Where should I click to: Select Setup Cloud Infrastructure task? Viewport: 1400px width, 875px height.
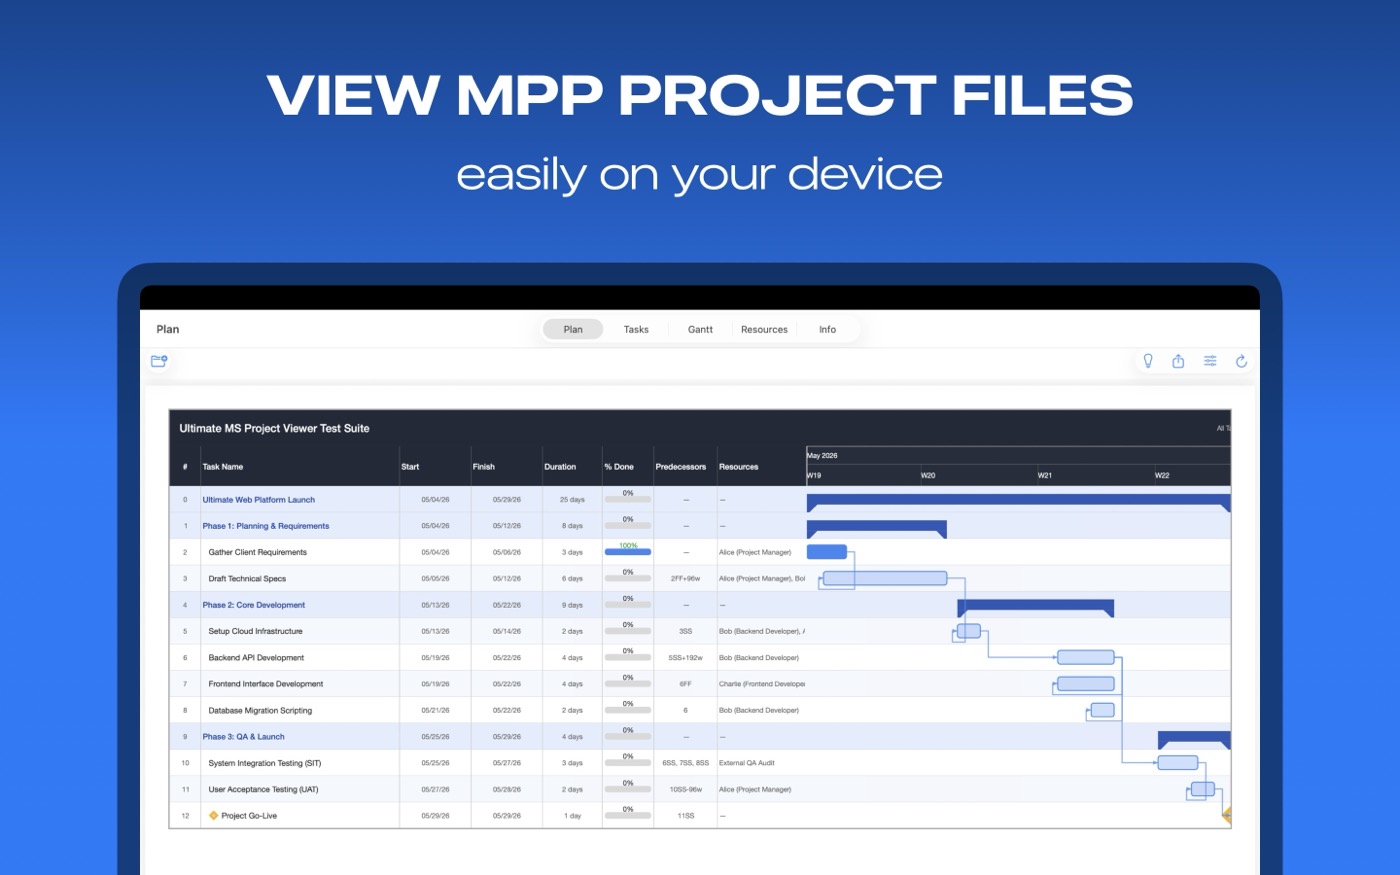[x=255, y=631]
